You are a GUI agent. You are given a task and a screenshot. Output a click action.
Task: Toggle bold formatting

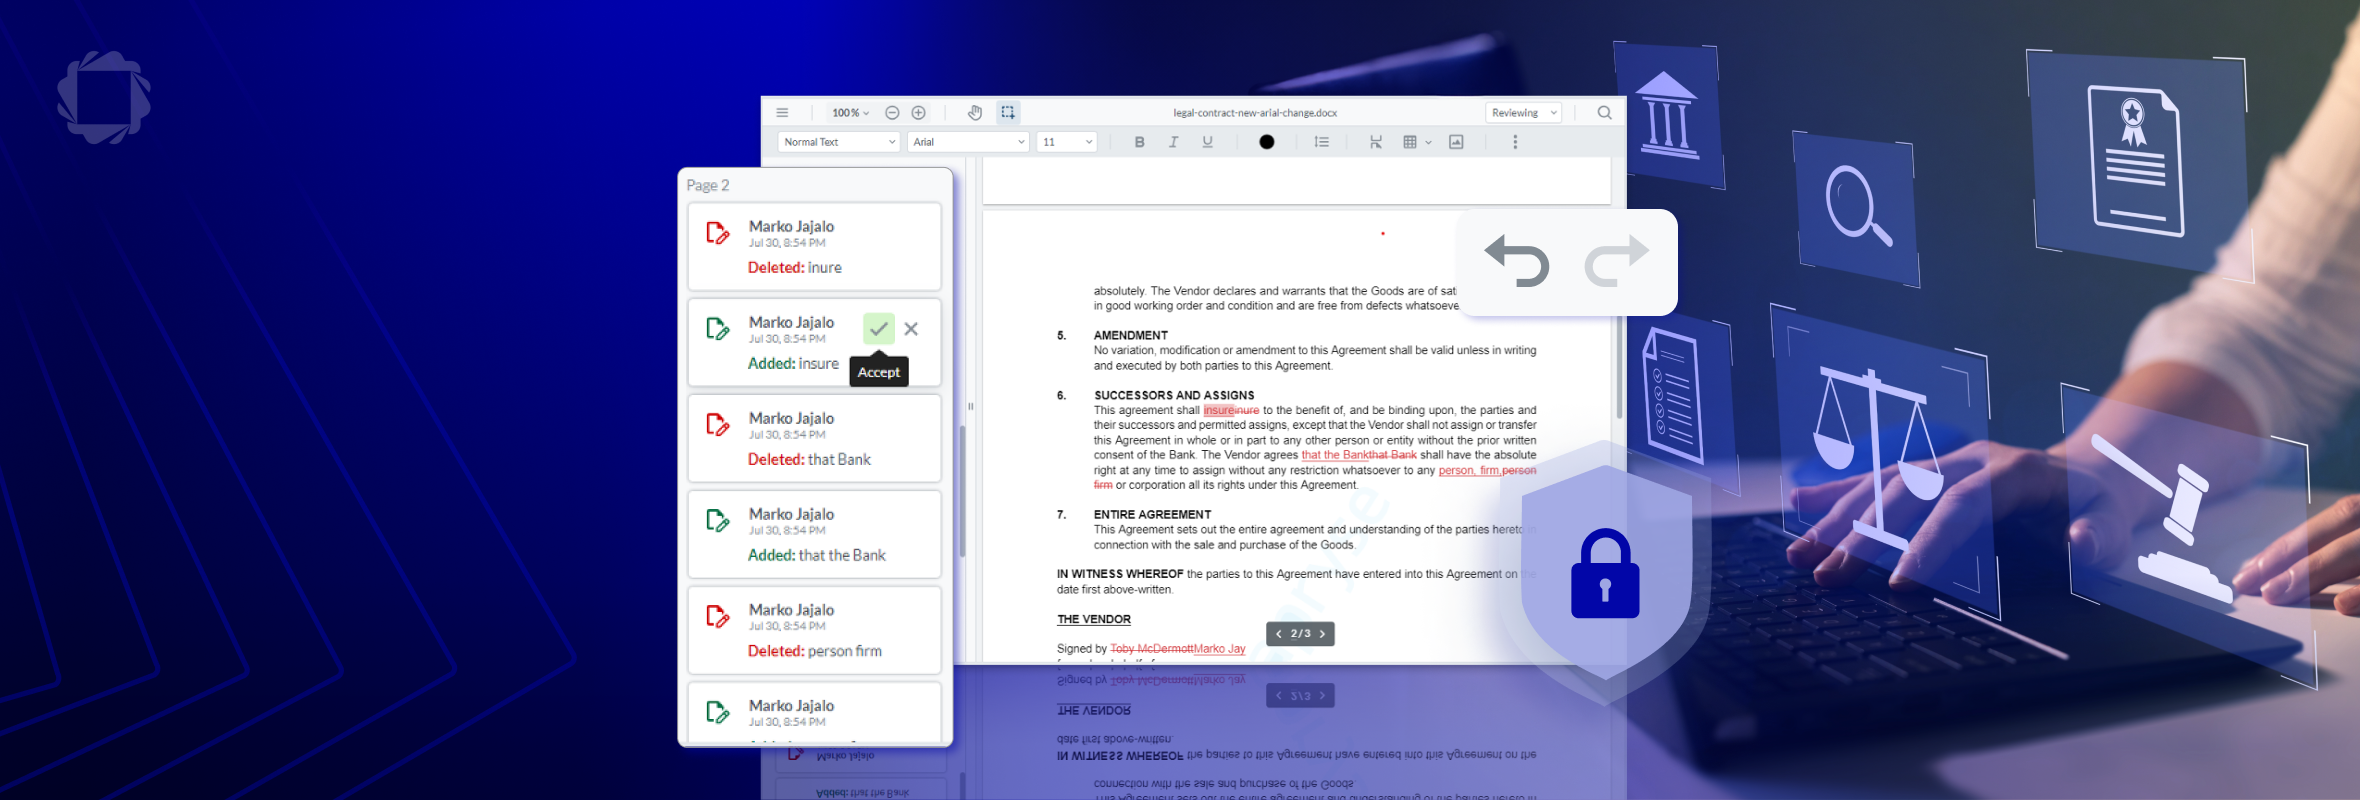coord(1139,142)
